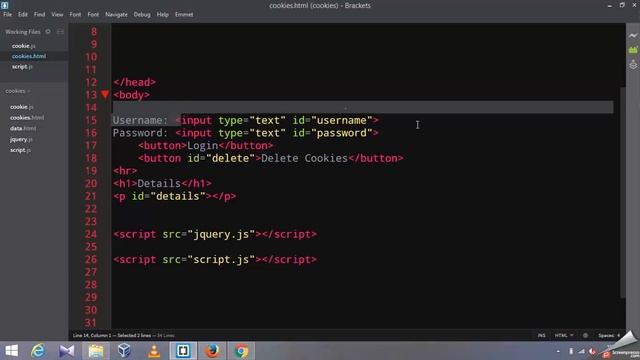Open VLC media player from taskbar
This screenshot has width=640, height=360.
click(x=154, y=351)
